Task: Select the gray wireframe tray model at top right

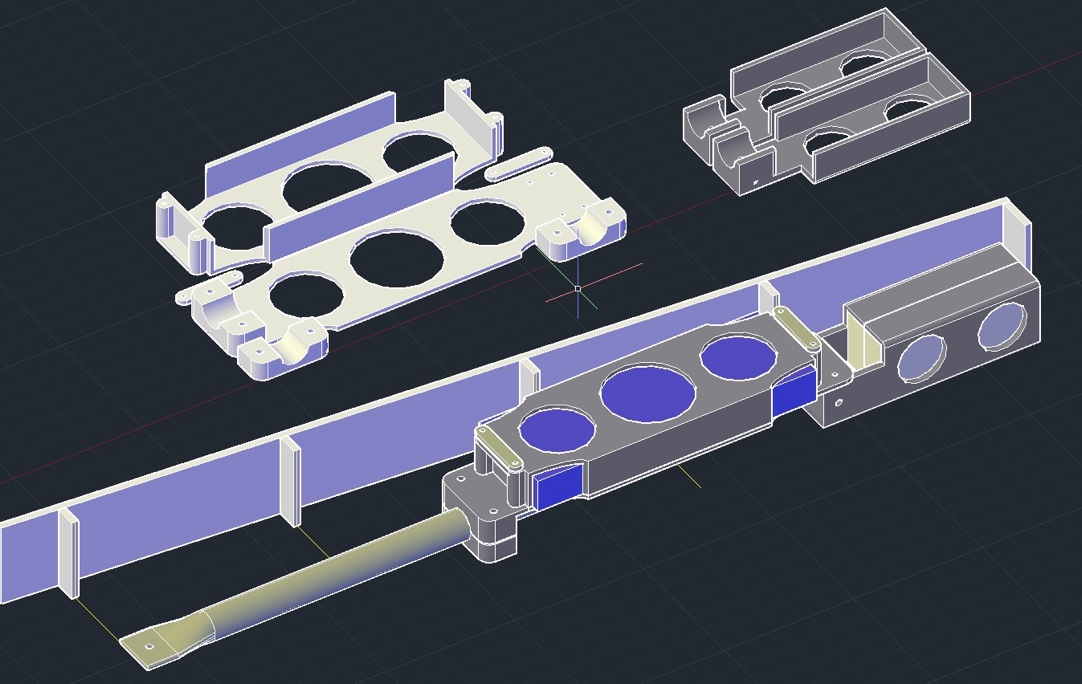Action: click(x=827, y=104)
